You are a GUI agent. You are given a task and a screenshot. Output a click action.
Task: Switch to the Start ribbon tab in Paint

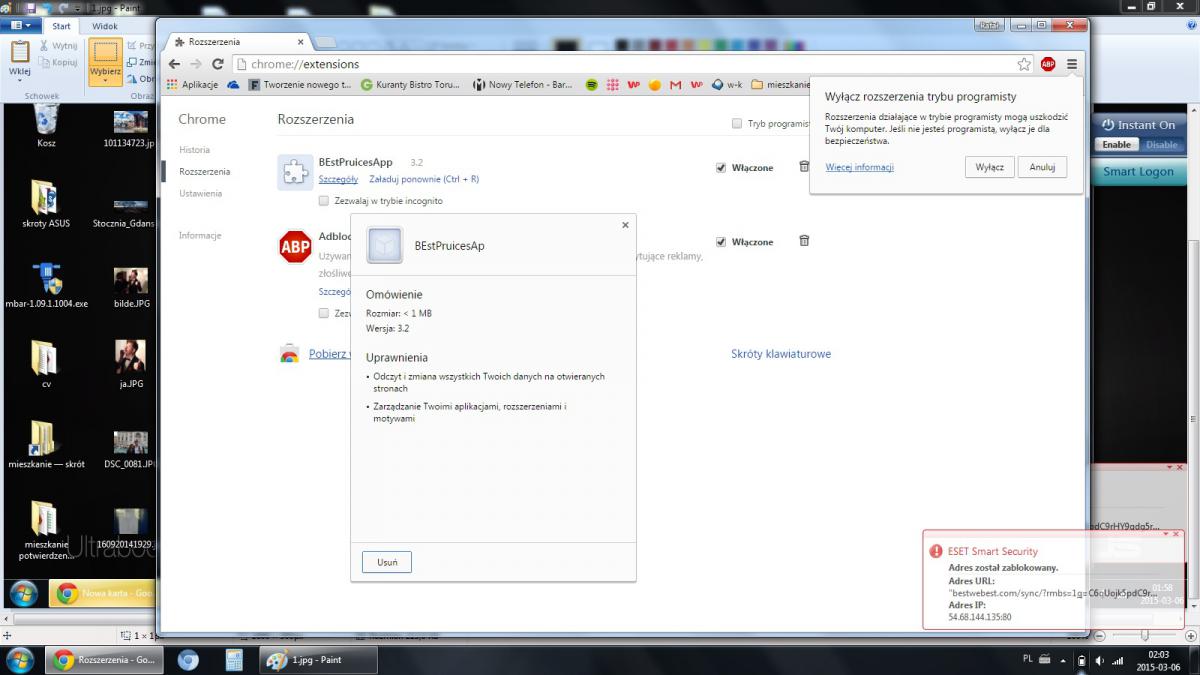[x=61, y=26]
